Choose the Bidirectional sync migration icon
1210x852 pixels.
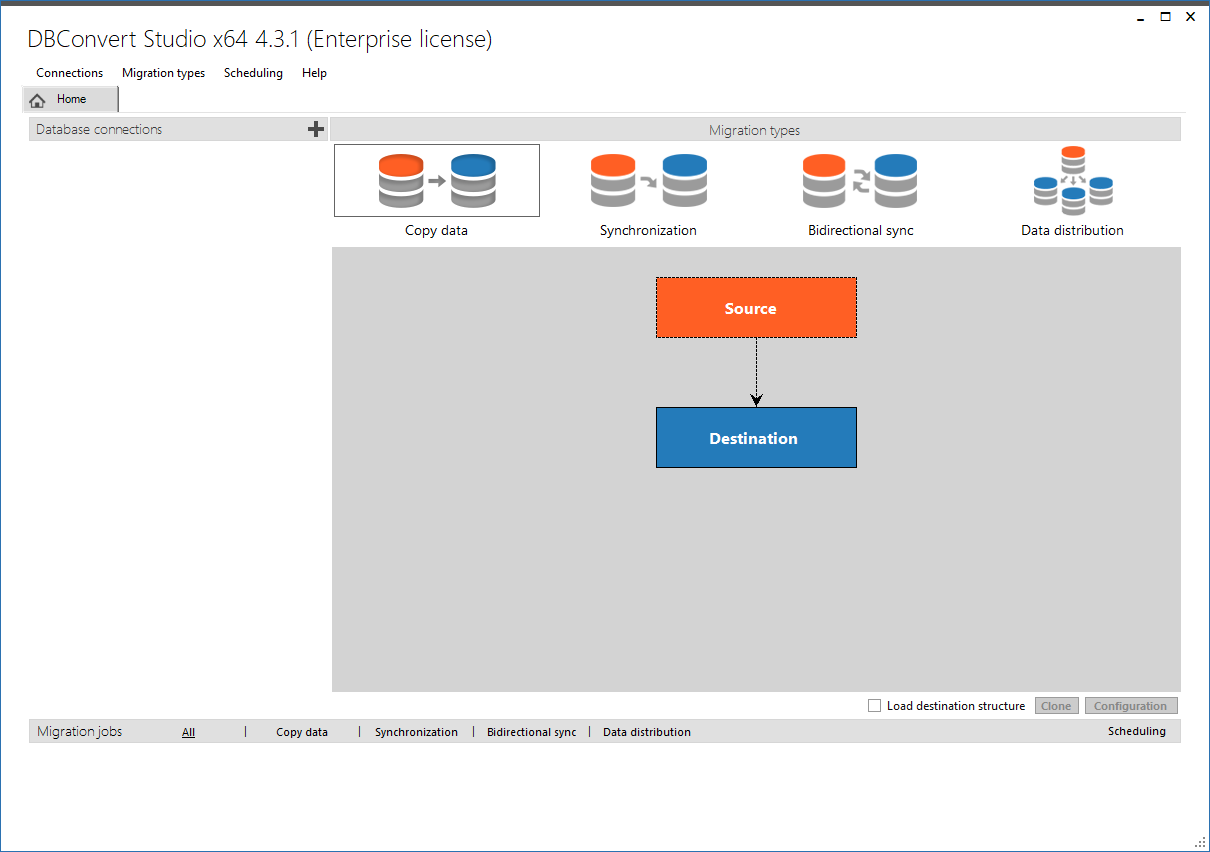[860, 181]
